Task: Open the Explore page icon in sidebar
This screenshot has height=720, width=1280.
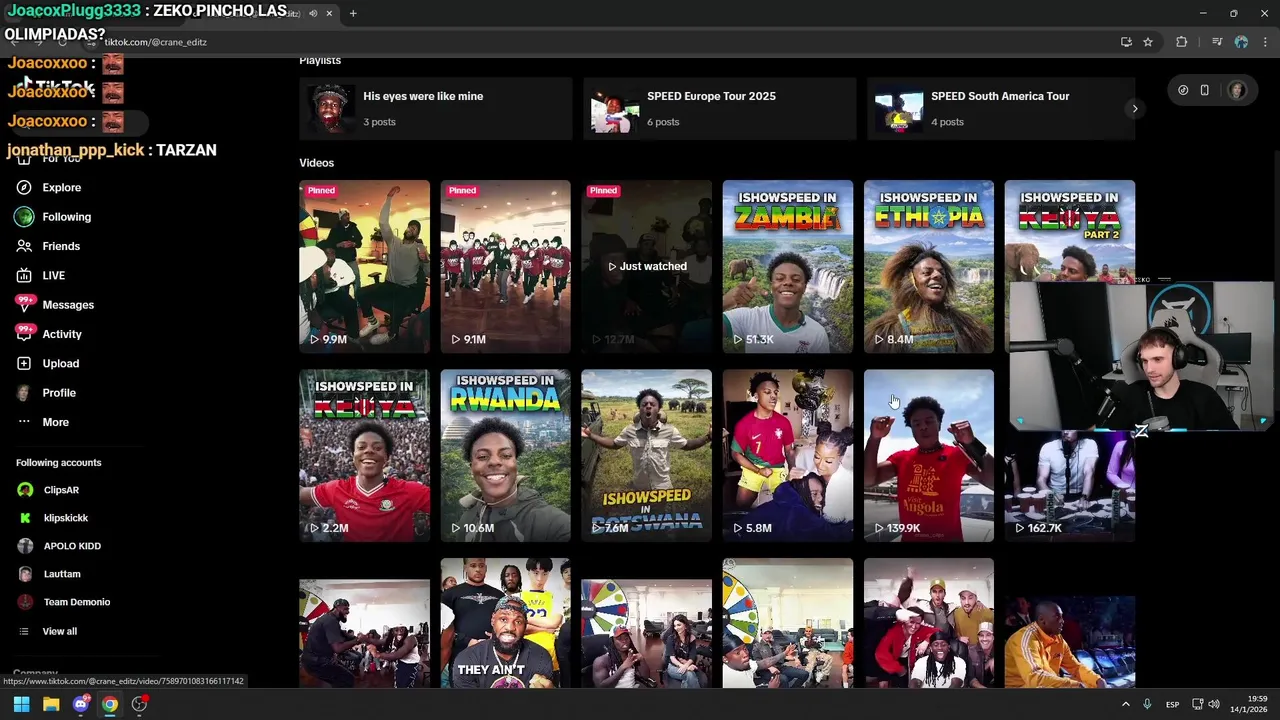Action: tap(24, 187)
